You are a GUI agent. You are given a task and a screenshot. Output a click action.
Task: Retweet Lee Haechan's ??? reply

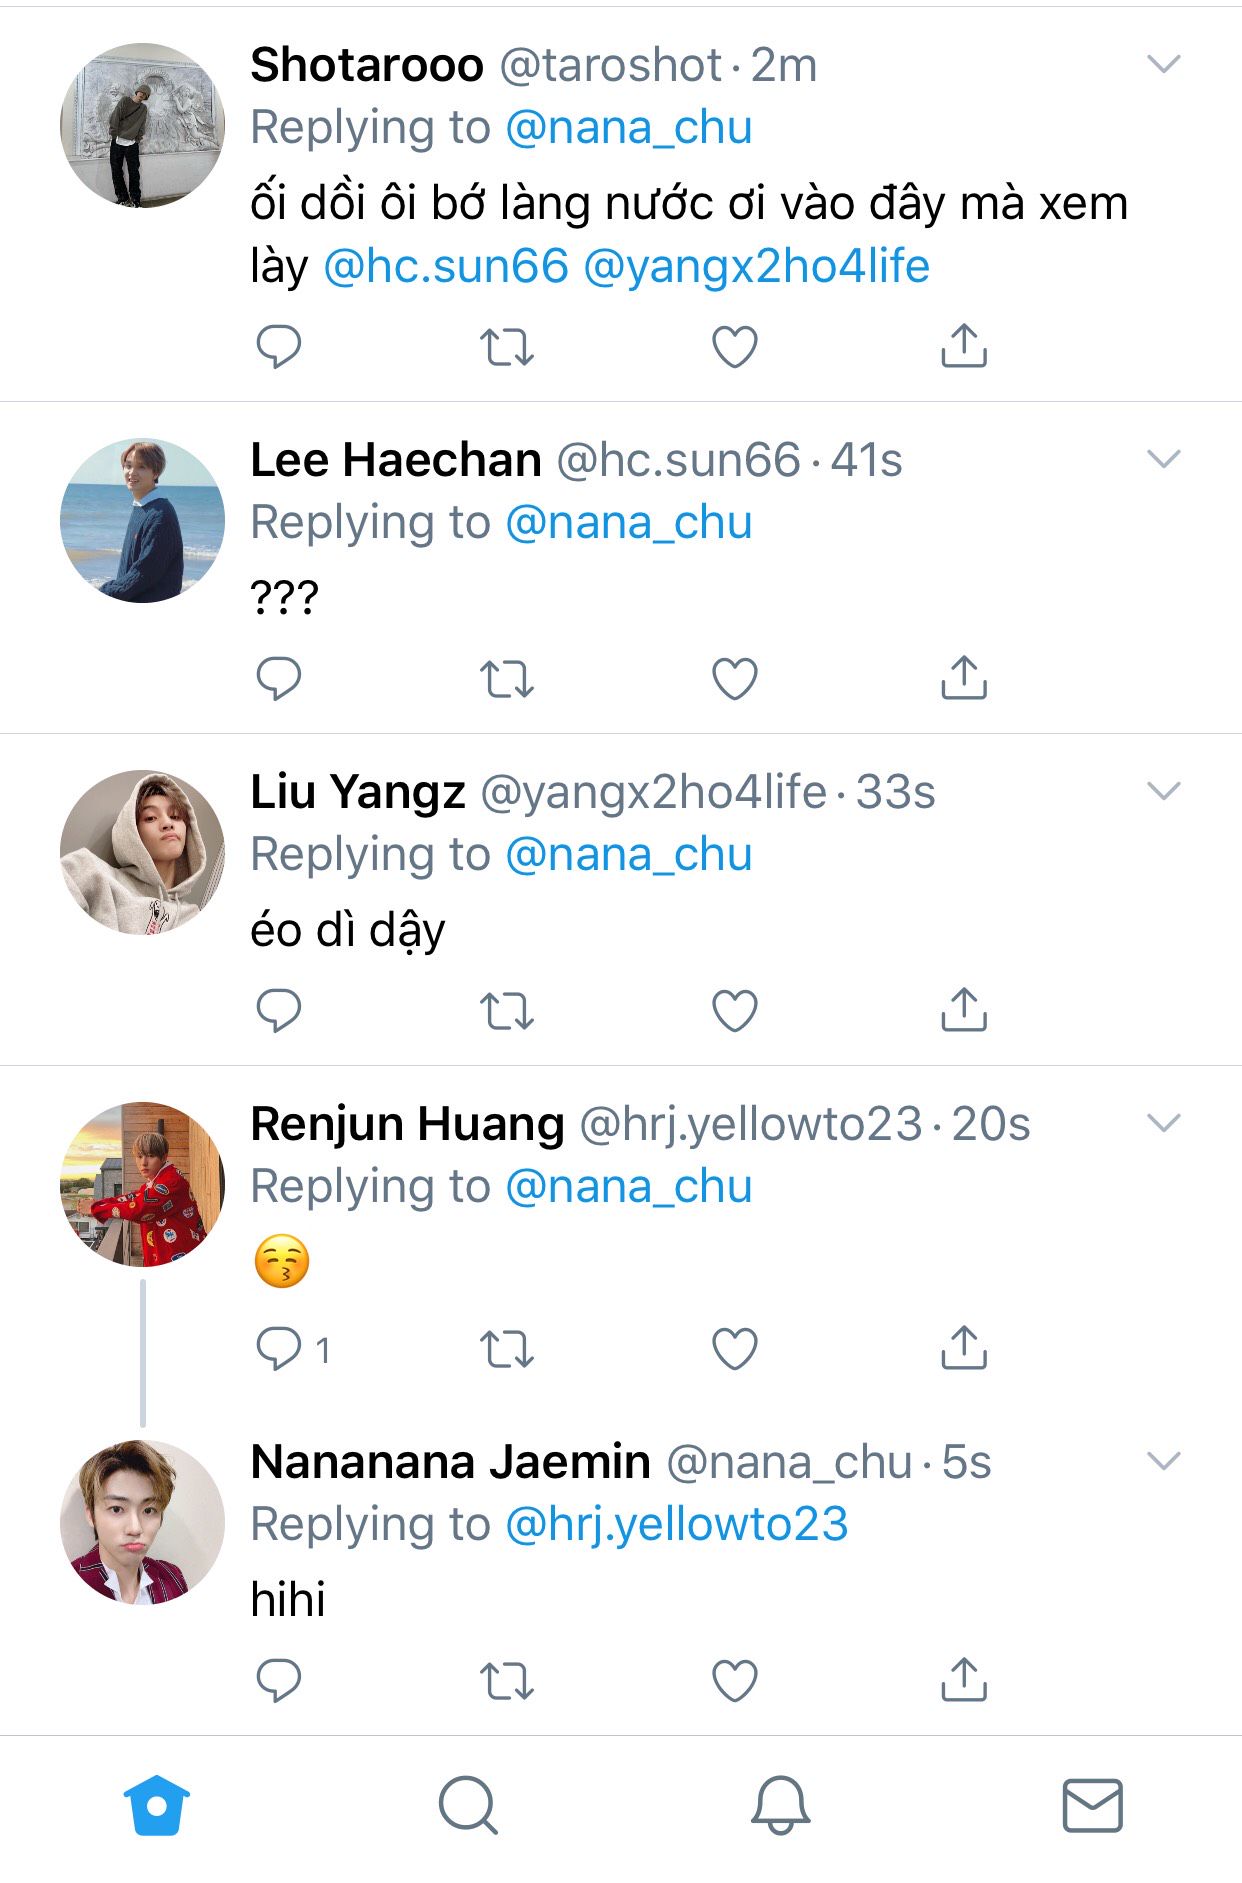(506, 679)
